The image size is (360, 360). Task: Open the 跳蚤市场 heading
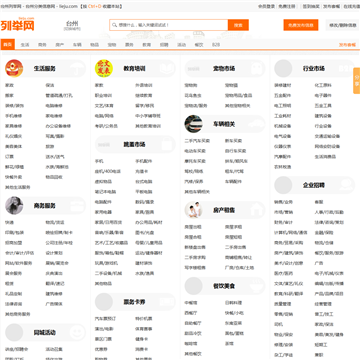134,145
